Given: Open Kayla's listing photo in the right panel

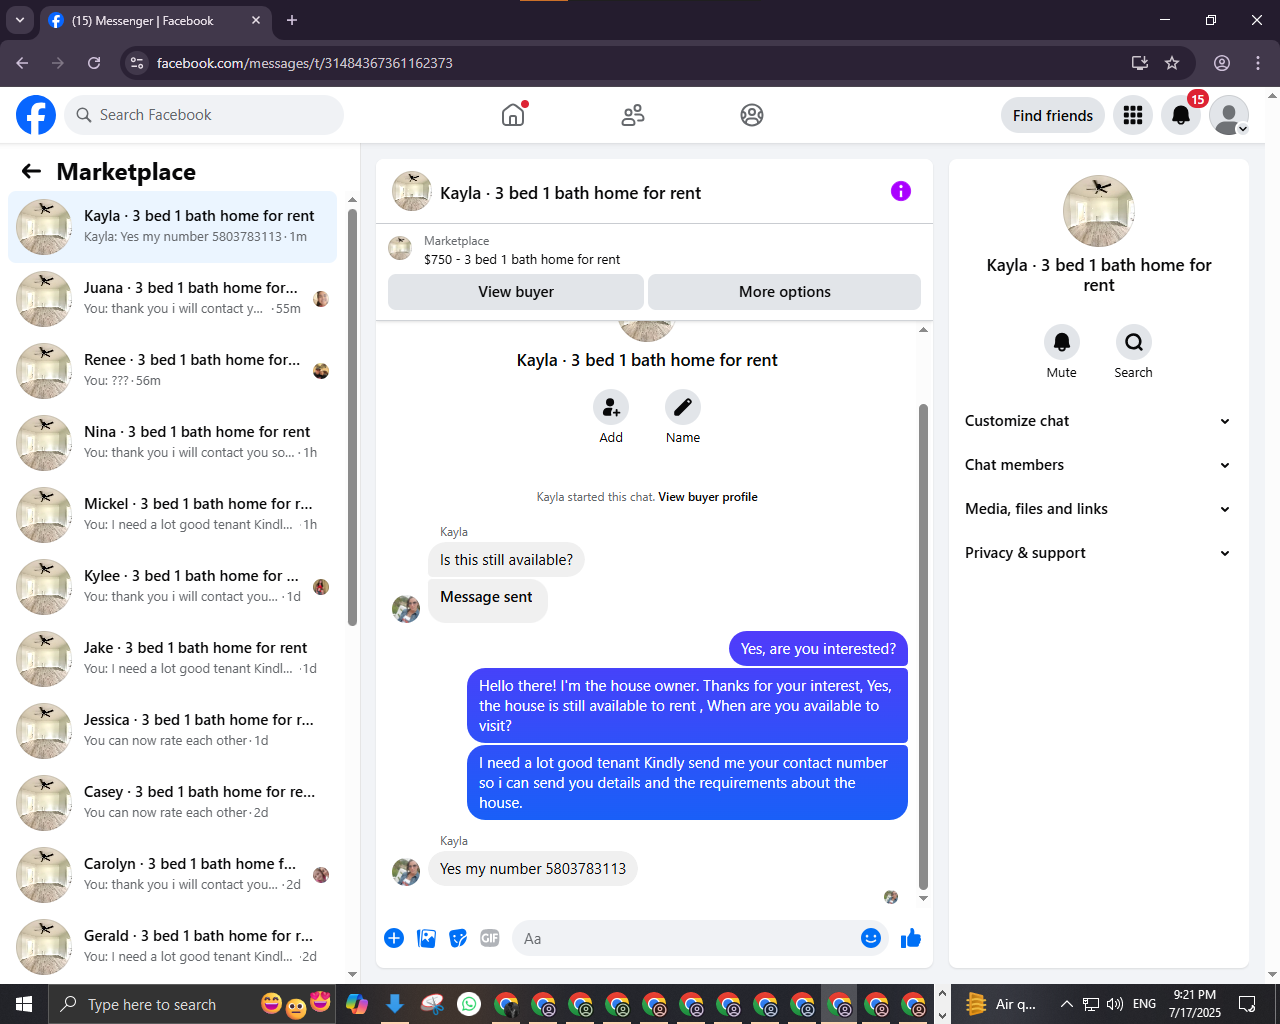Looking at the screenshot, I should point(1099,211).
